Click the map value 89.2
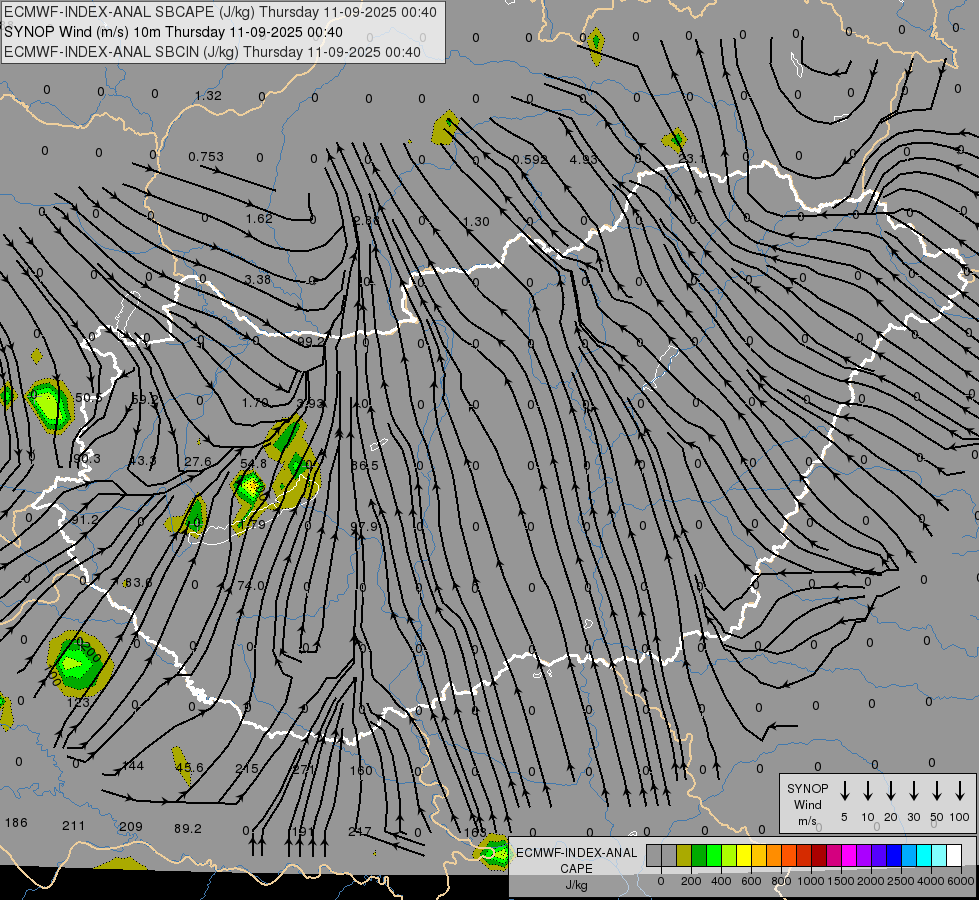This screenshot has height=900, width=979. point(188,829)
